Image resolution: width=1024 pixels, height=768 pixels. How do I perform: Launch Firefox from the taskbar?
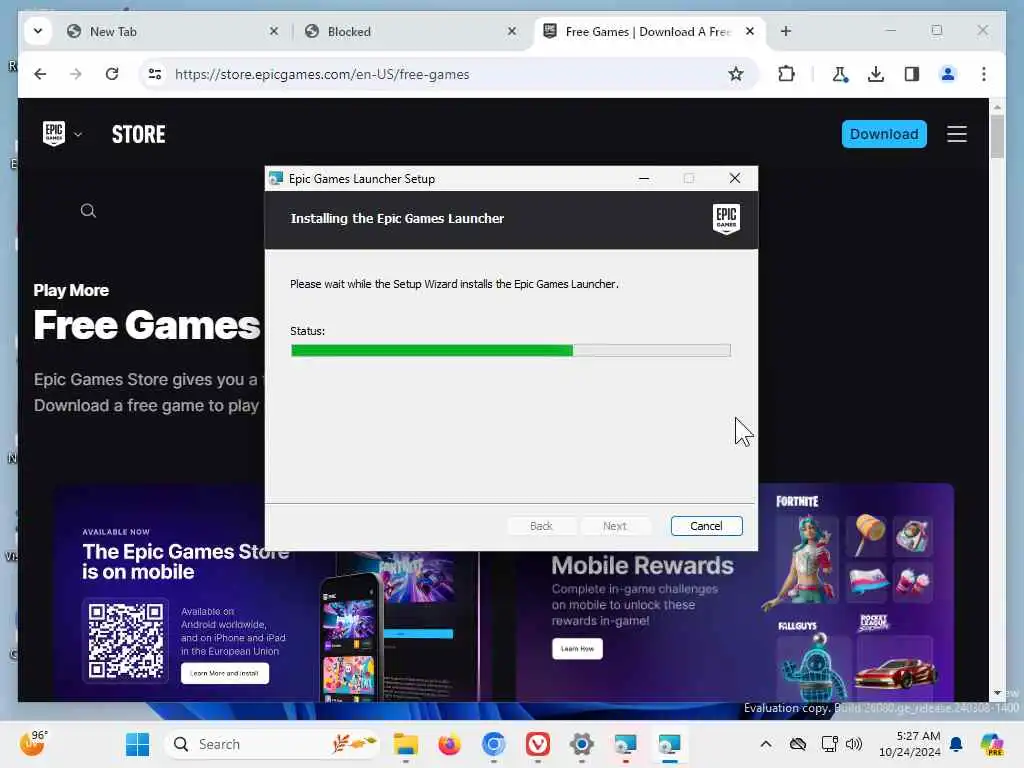(x=449, y=744)
